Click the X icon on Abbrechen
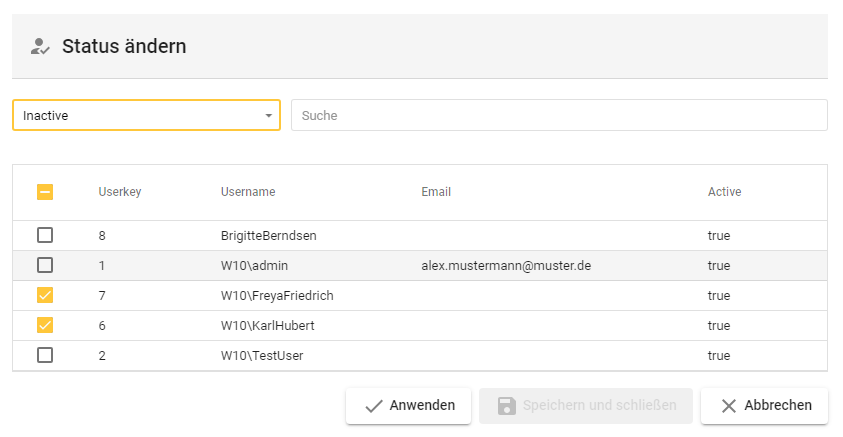The image size is (843, 437). coord(729,406)
